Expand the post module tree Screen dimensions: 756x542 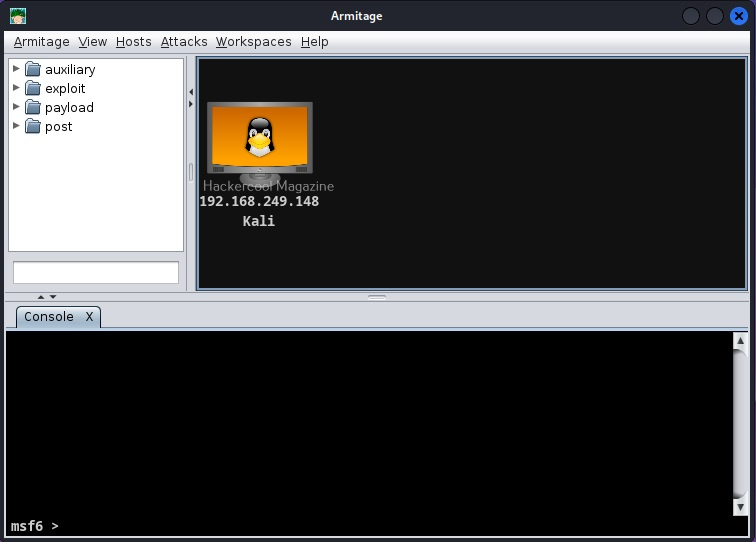coord(16,125)
